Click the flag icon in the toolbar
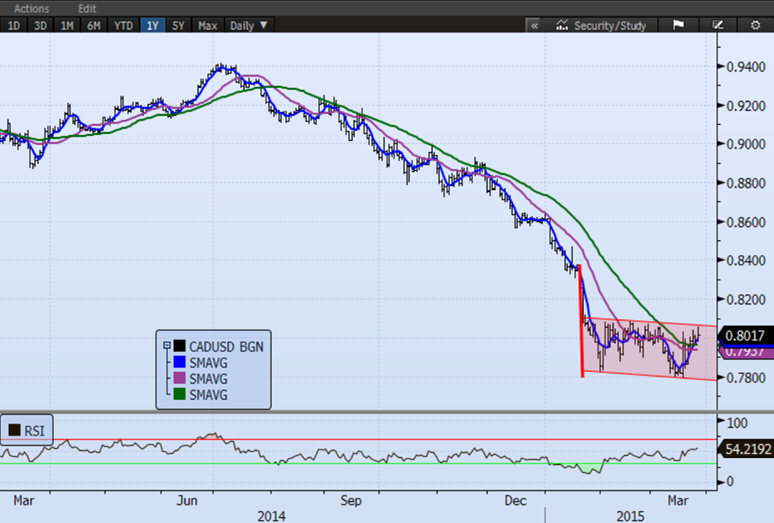This screenshot has height=523, width=774. pos(677,25)
